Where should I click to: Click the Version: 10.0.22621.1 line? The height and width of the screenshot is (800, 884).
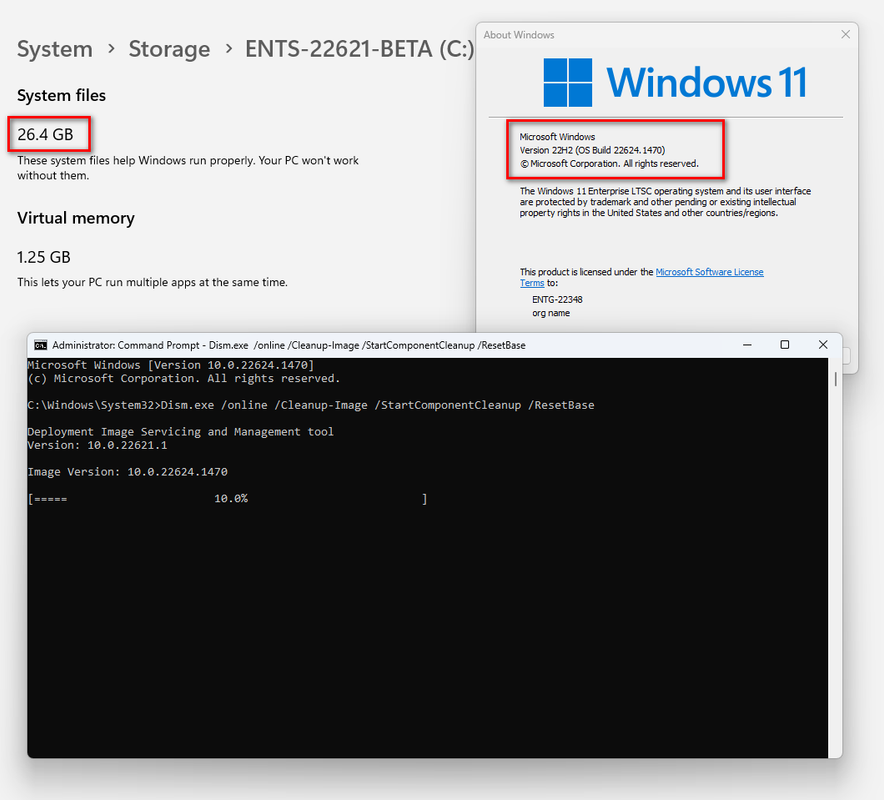97,445
